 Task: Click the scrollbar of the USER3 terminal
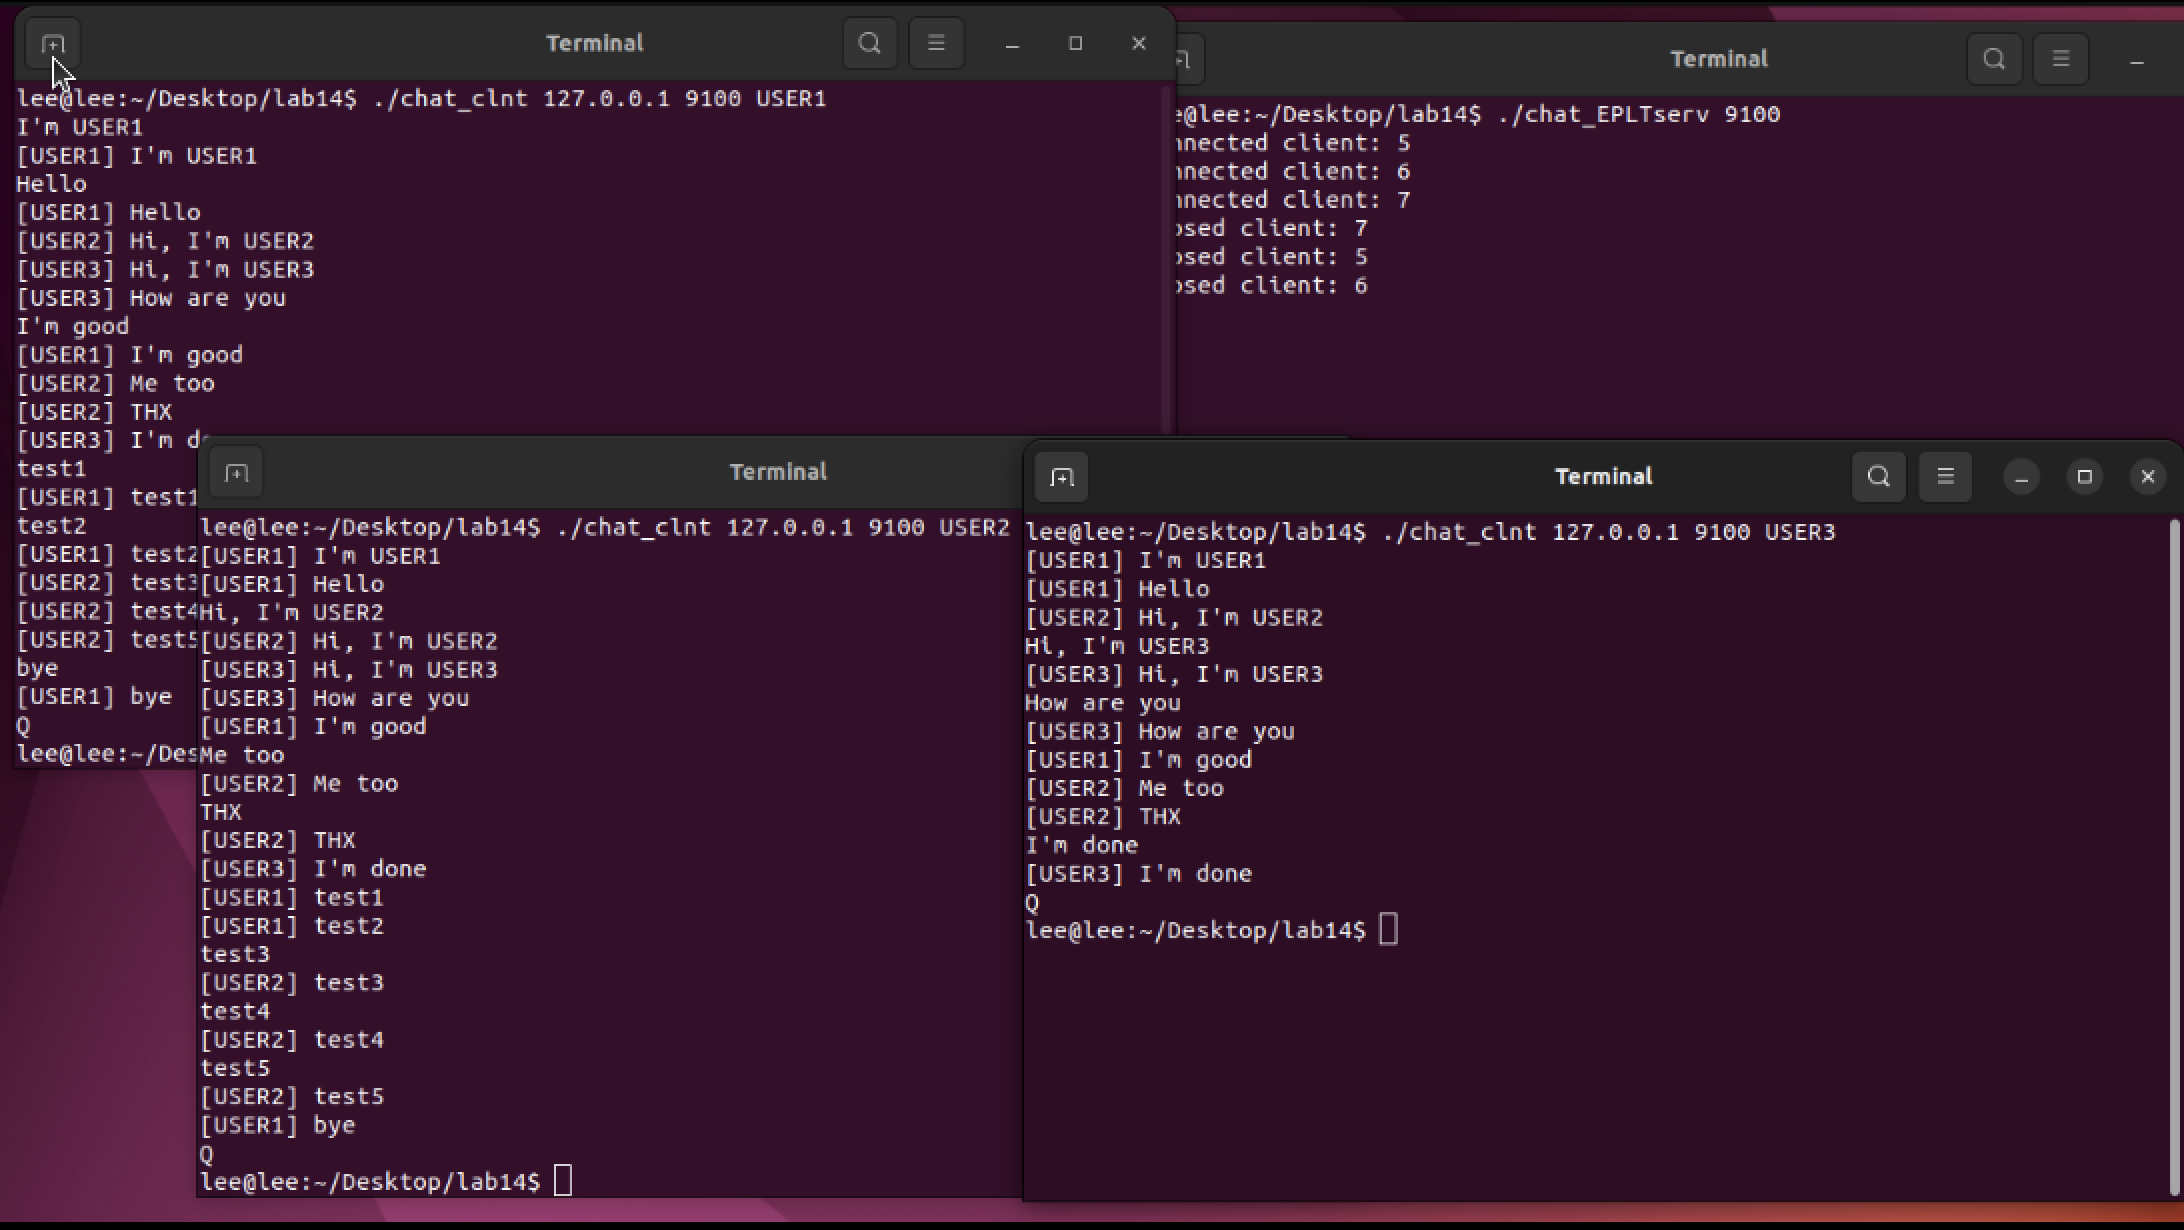(x=2175, y=850)
